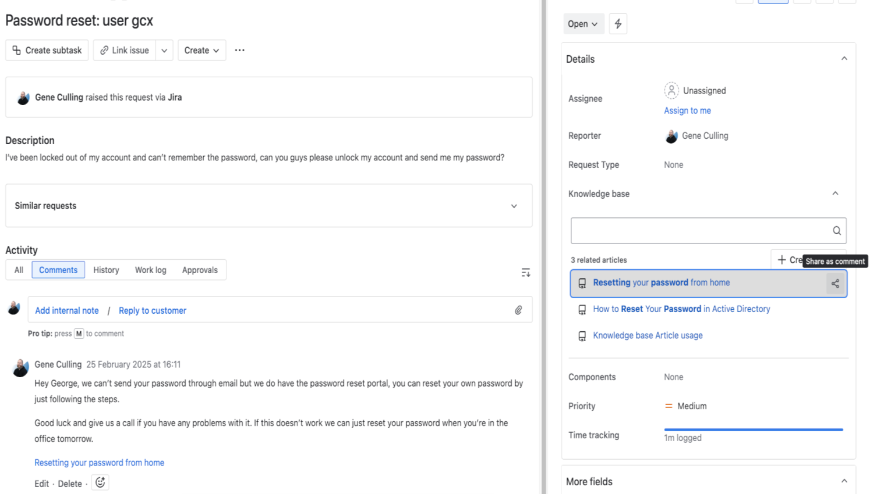Click the Create subtask button
Viewport: 870px width, 494px height.
click(47, 50)
